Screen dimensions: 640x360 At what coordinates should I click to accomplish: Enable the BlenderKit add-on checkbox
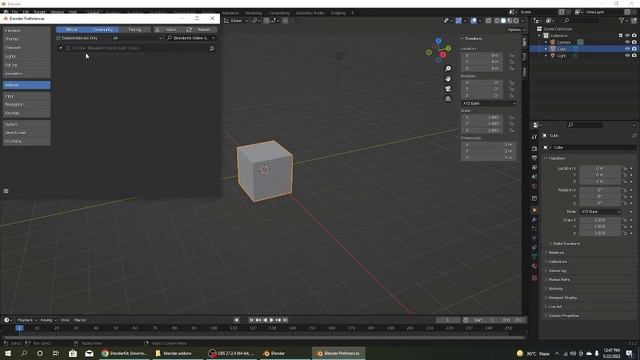[68, 48]
